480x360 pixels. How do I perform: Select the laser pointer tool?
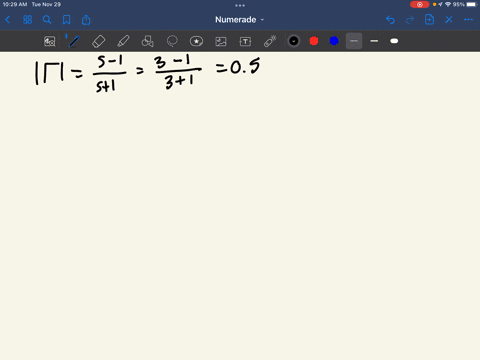[270, 41]
